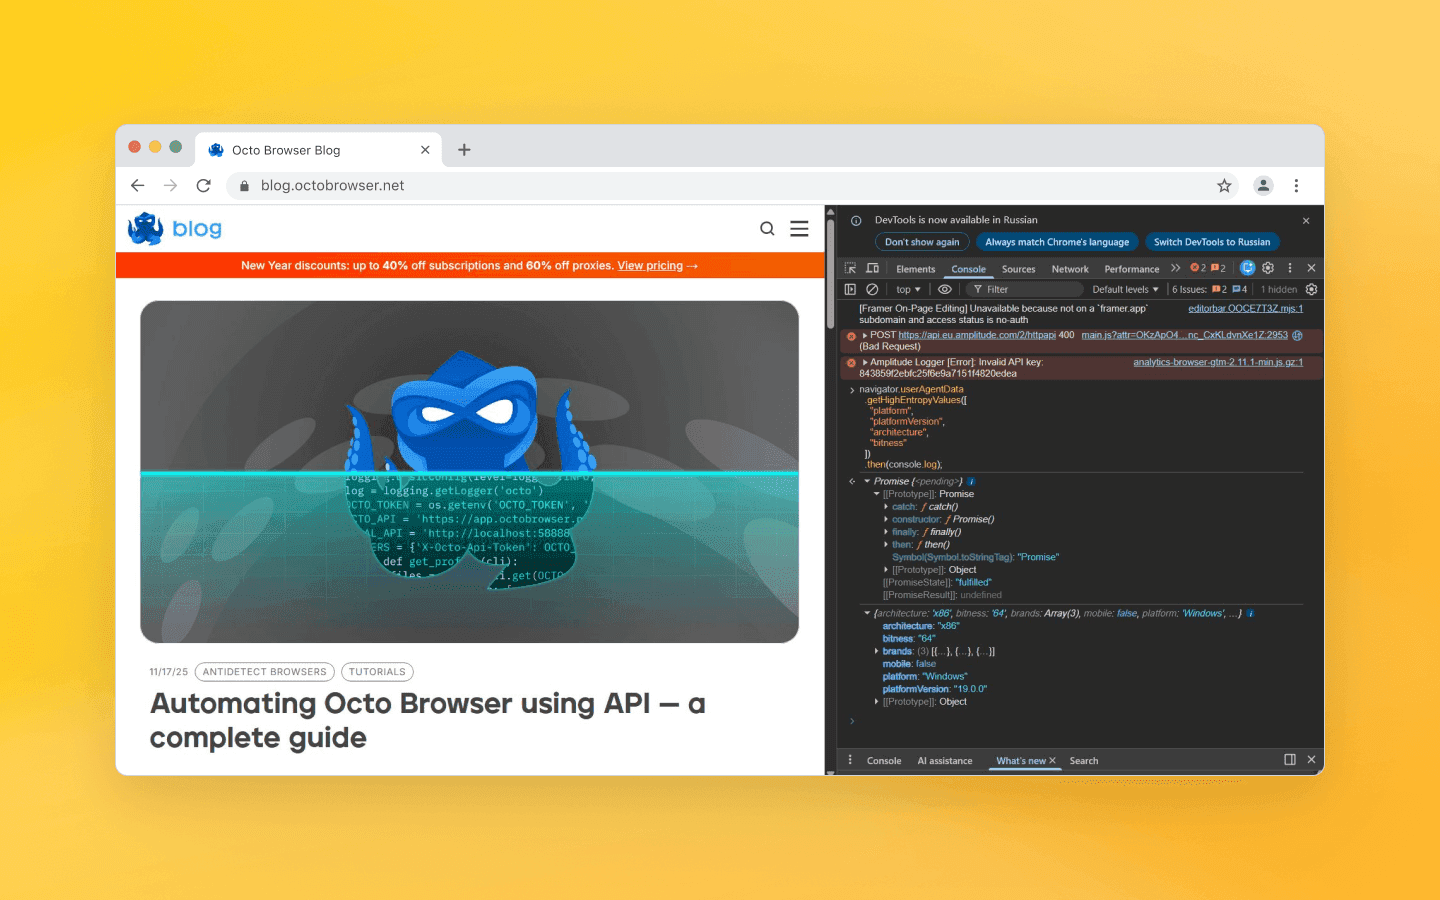Switch to the Network tab
The width and height of the screenshot is (1440, 900).
tap(1070, 269)
